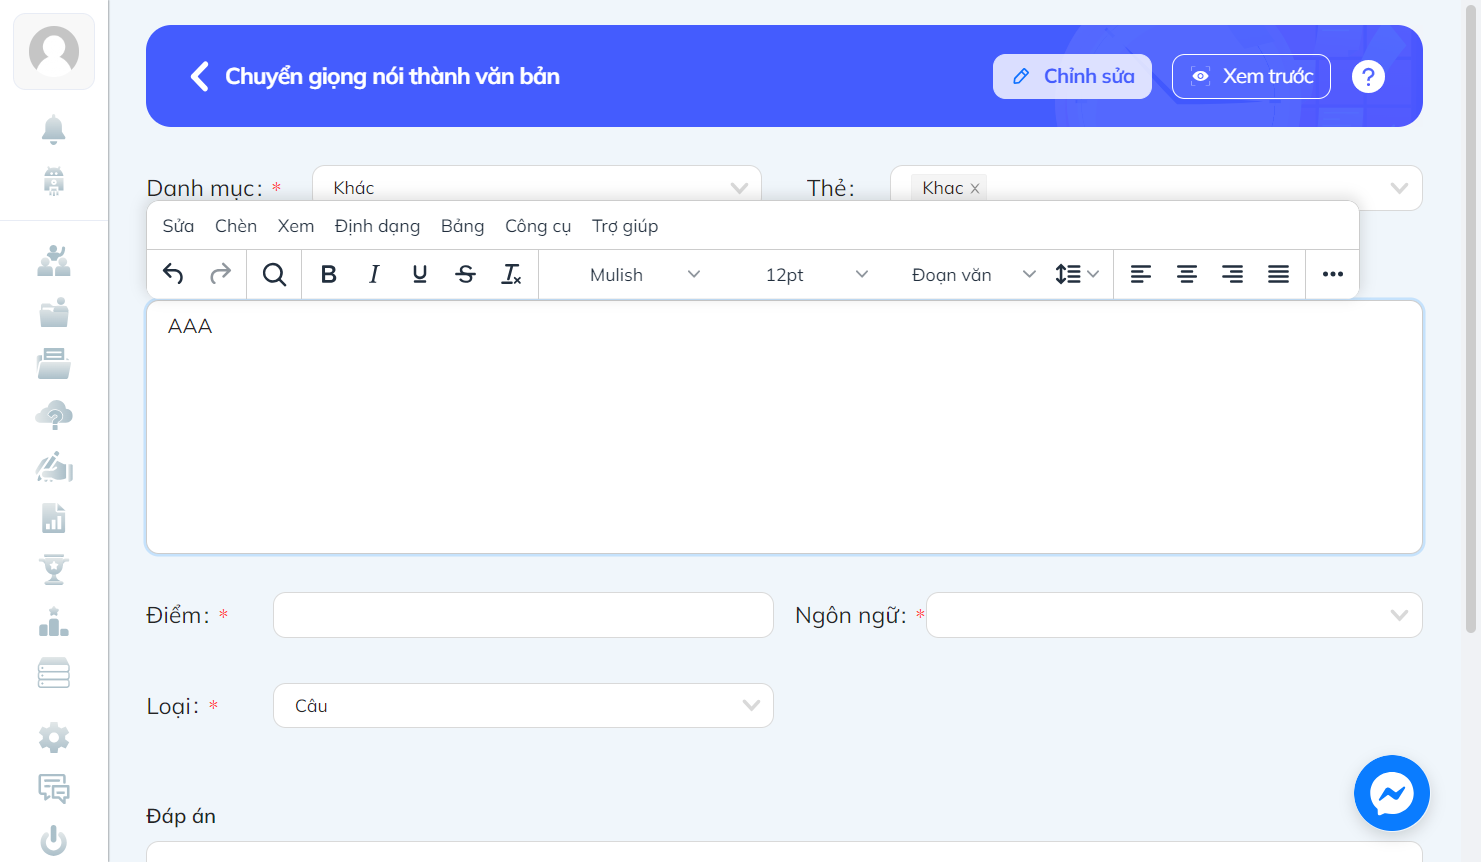1481x862 pixels.
Task: Focus the Điểm input field
Action: point(523,615)
